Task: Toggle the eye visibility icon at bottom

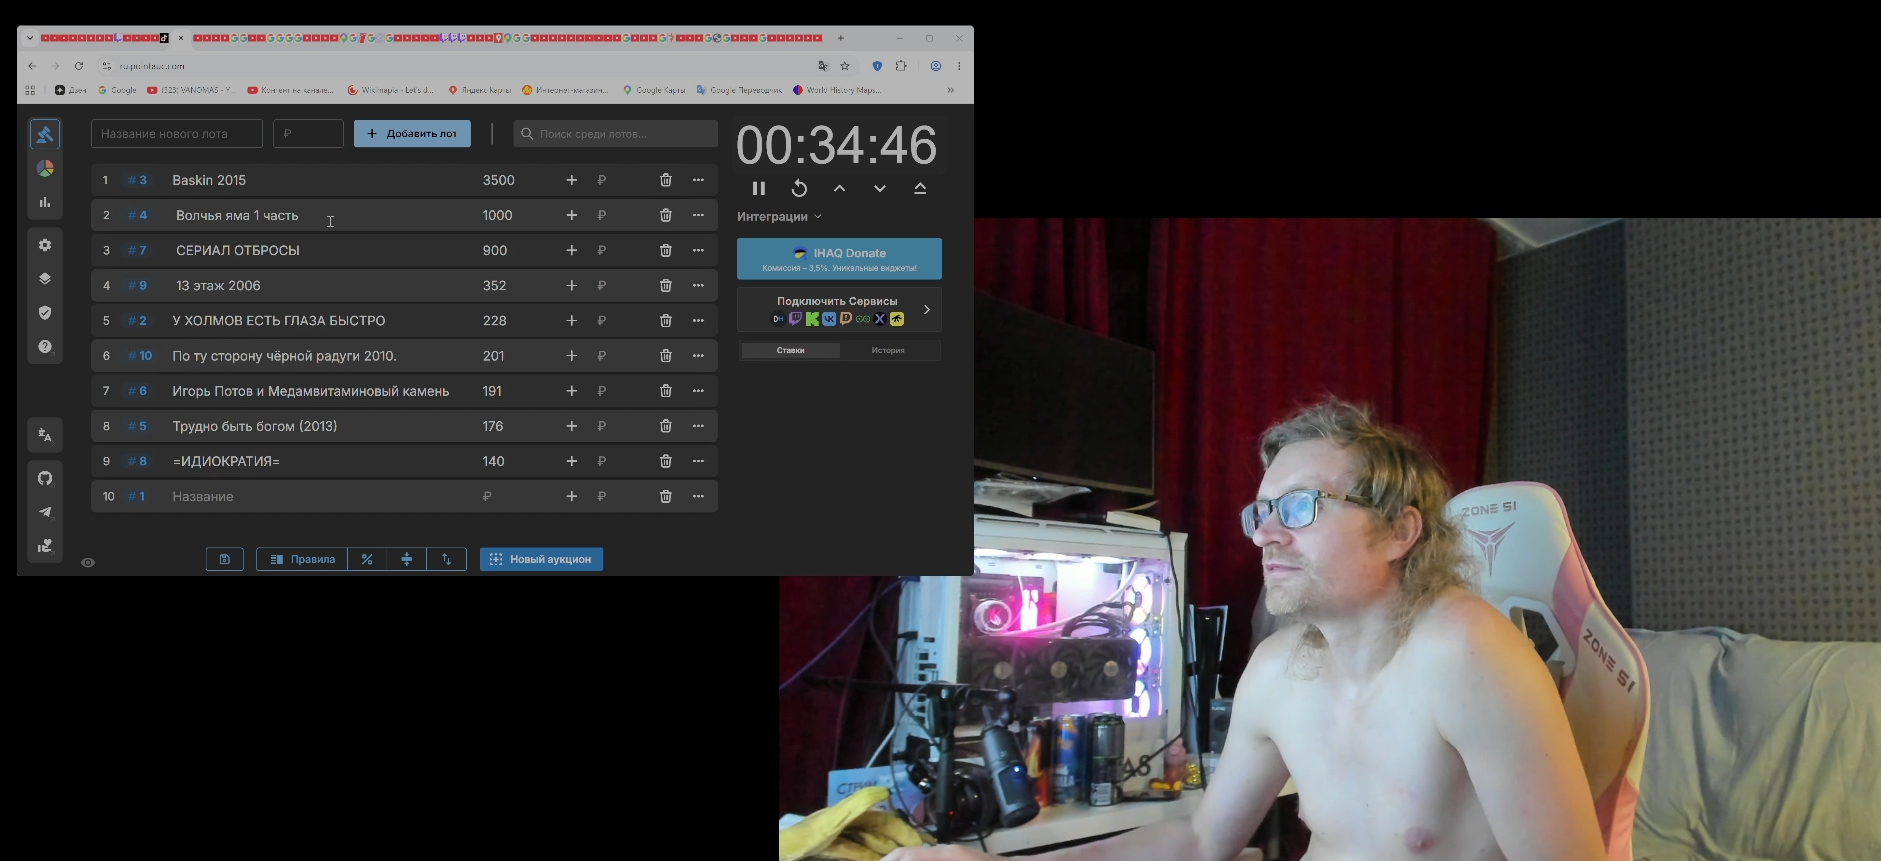Action: [x=88, y=563]
